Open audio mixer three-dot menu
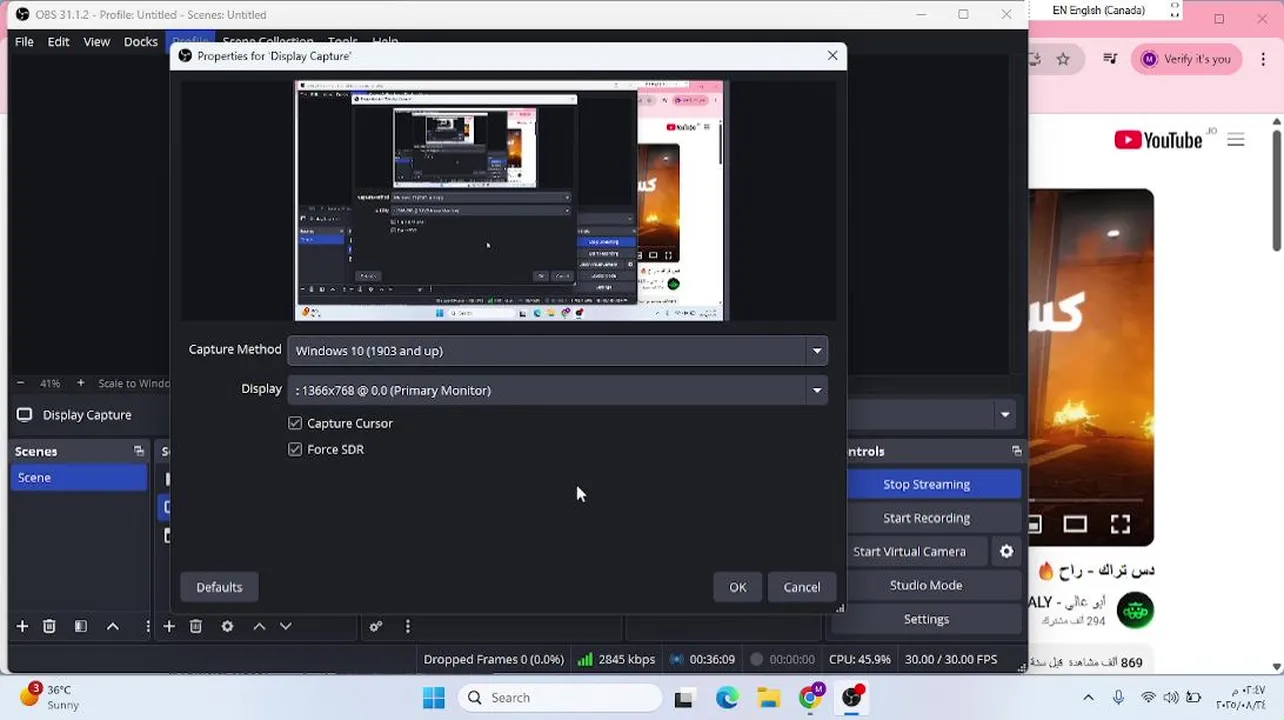The image size is (1284, 720). coord(407,626)
